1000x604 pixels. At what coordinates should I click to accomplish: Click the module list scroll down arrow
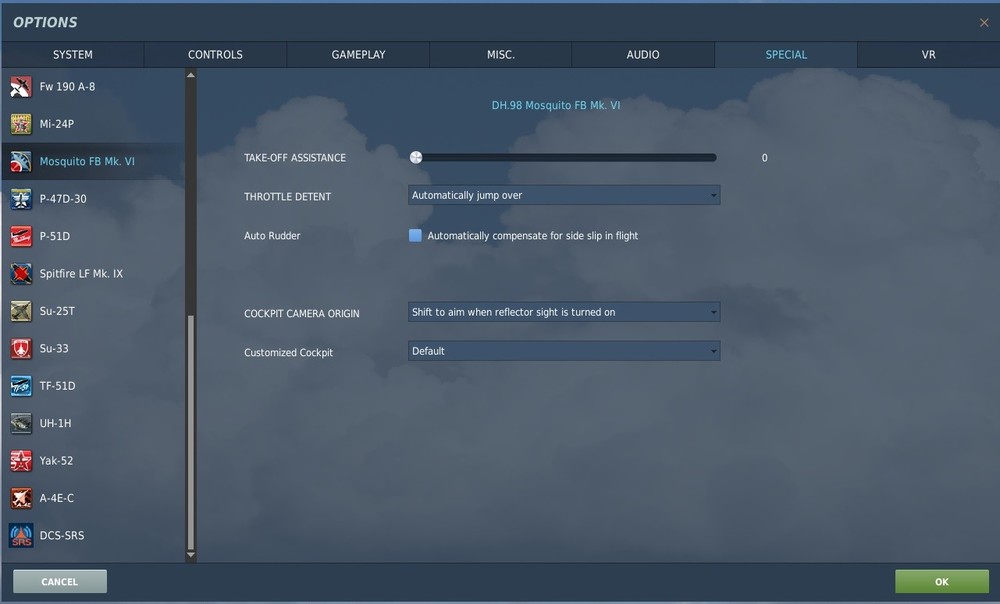(x=191, y=555)
